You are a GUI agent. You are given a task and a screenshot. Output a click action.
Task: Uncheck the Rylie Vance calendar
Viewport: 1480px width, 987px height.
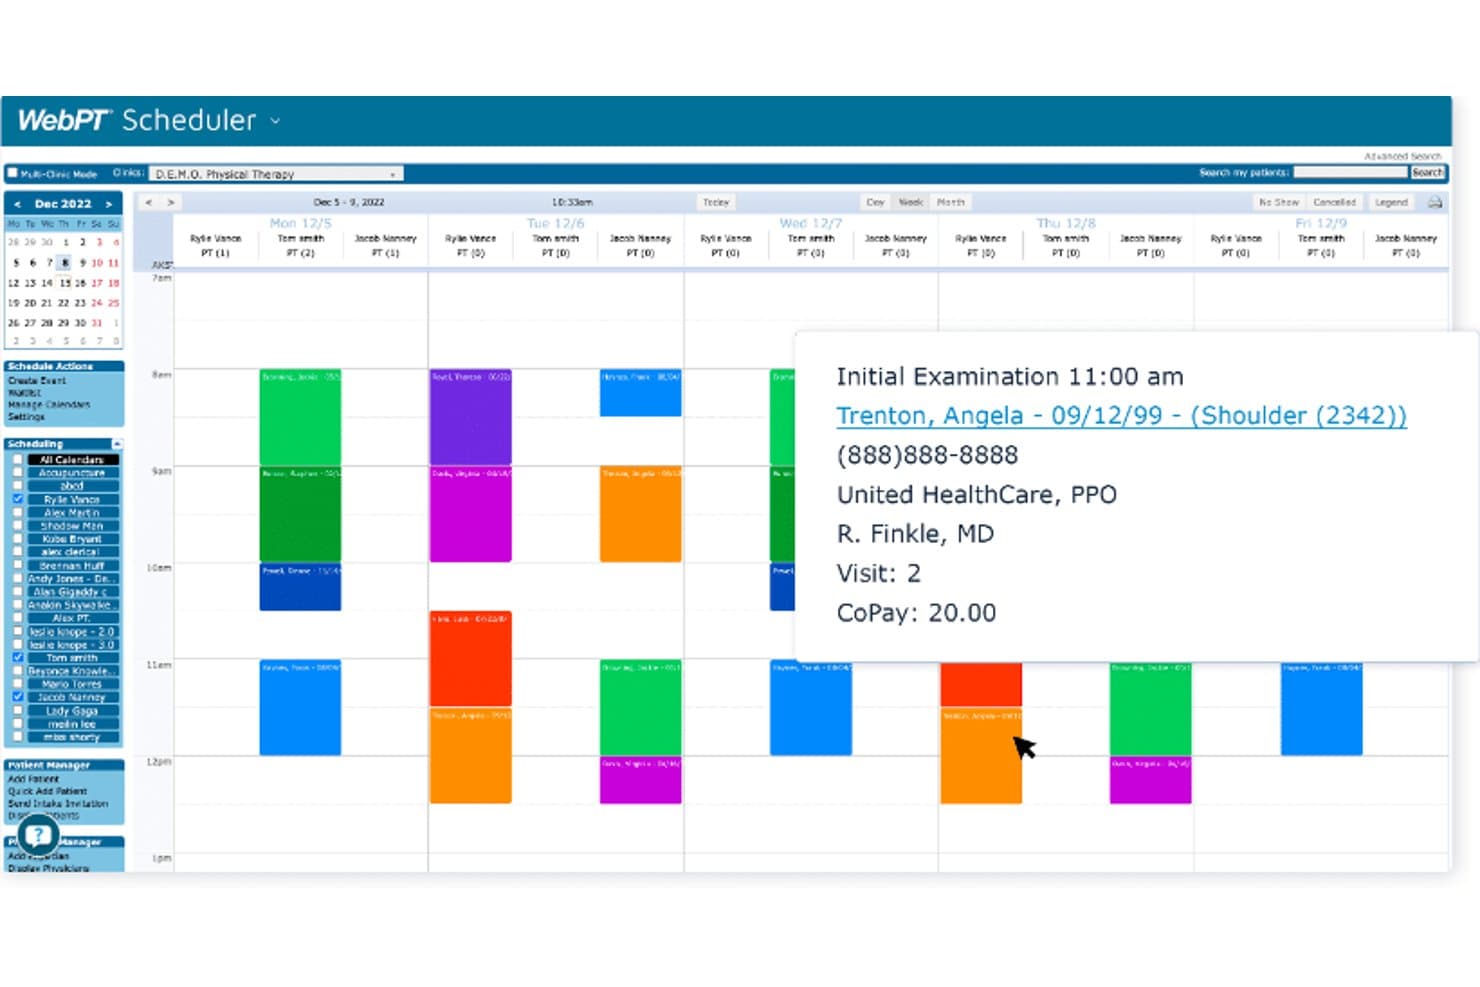[17, 499]
